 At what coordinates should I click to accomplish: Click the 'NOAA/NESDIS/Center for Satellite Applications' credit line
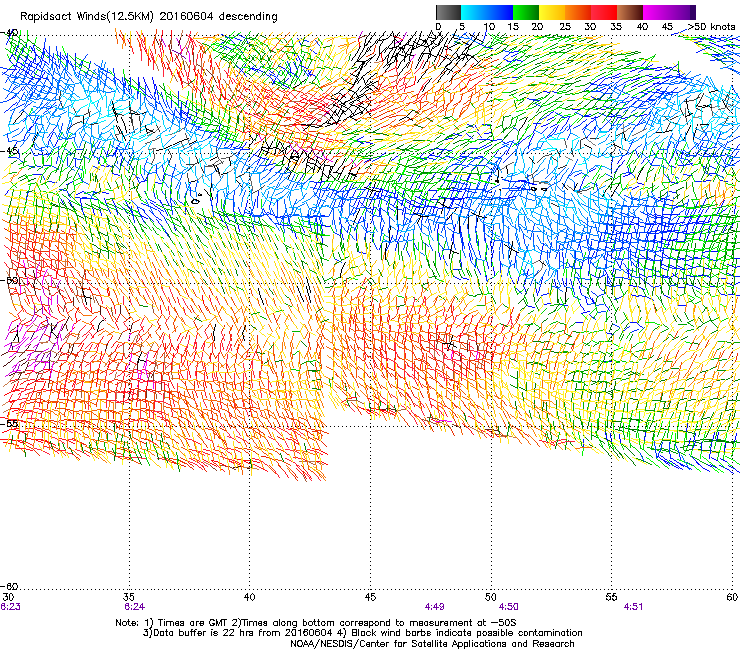point(432,644)
